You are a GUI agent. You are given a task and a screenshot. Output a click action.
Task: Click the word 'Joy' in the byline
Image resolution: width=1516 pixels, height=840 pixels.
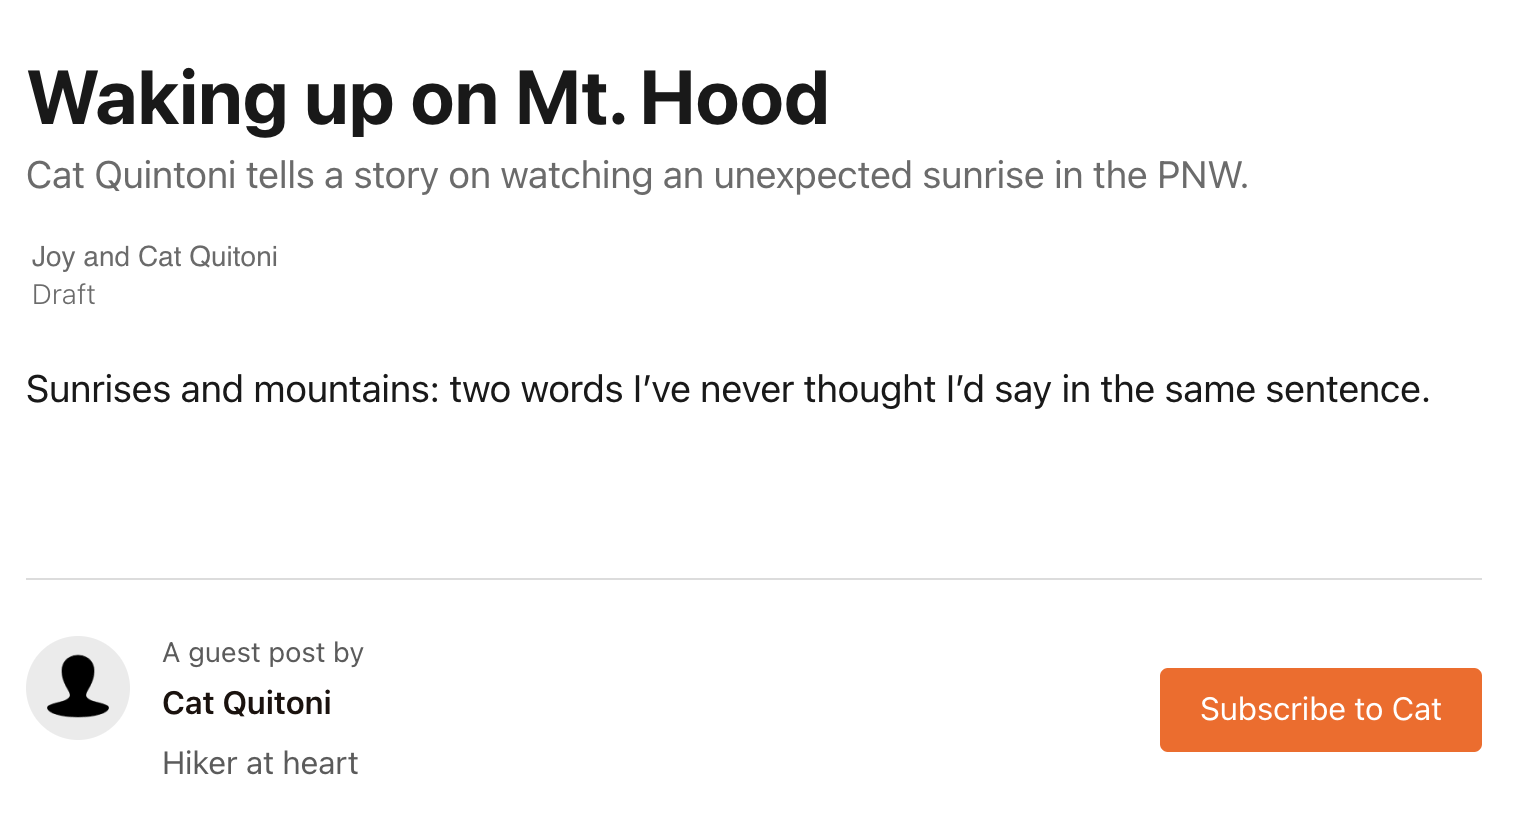(53, 257)
